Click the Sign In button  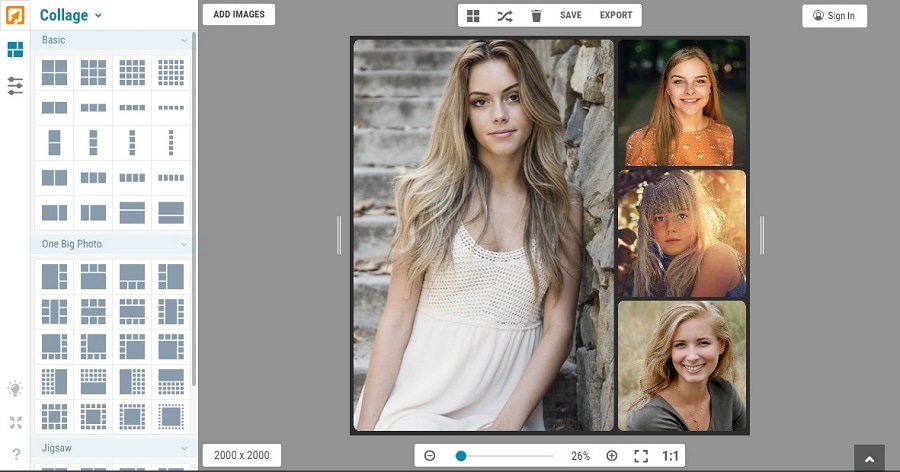click(834, 16)
